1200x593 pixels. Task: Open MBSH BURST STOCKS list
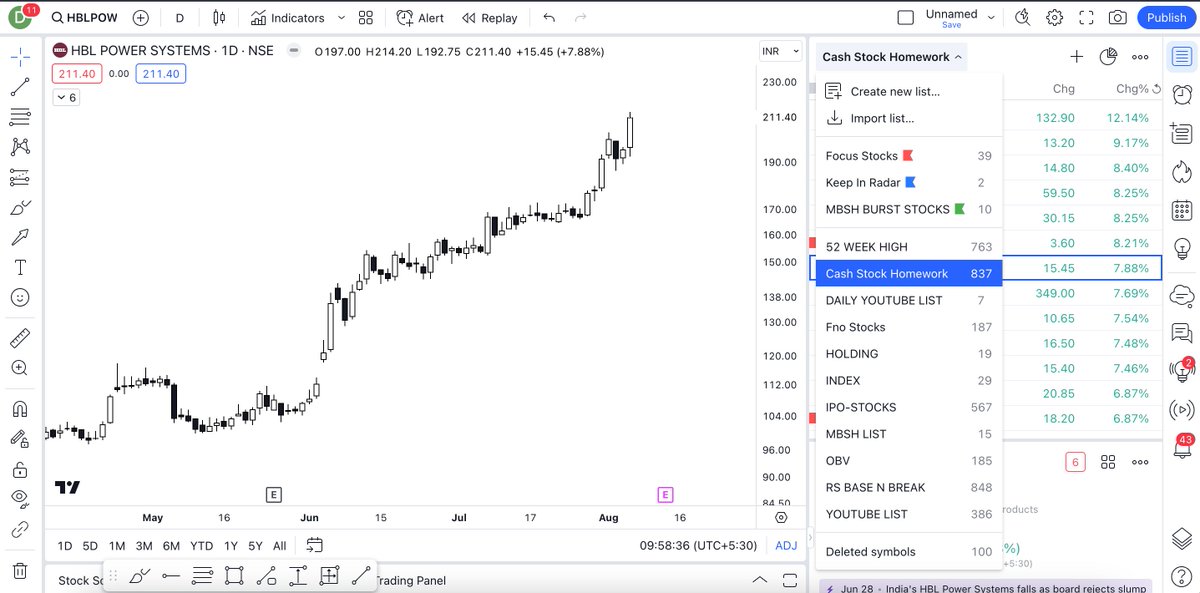(x=909, y=210)
